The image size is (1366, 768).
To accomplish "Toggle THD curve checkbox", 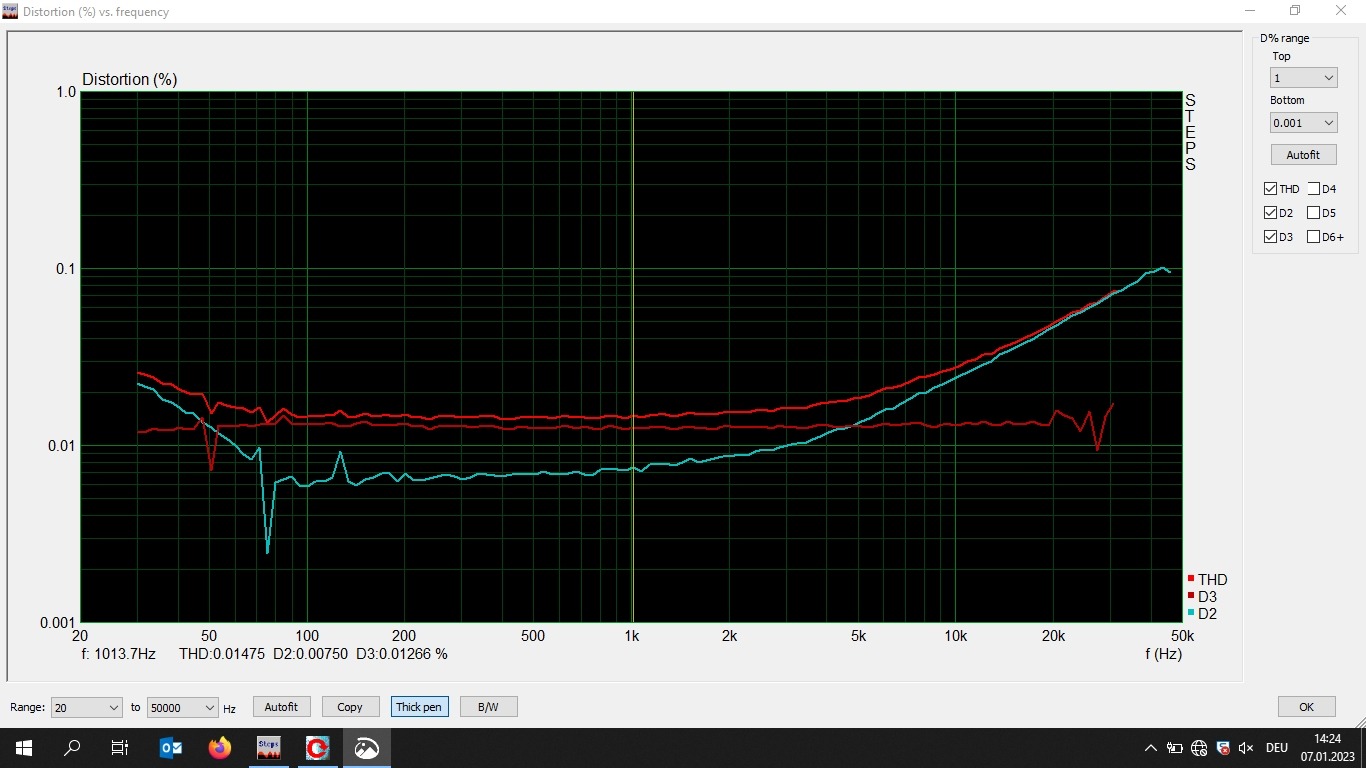I will coord(1270,189).
